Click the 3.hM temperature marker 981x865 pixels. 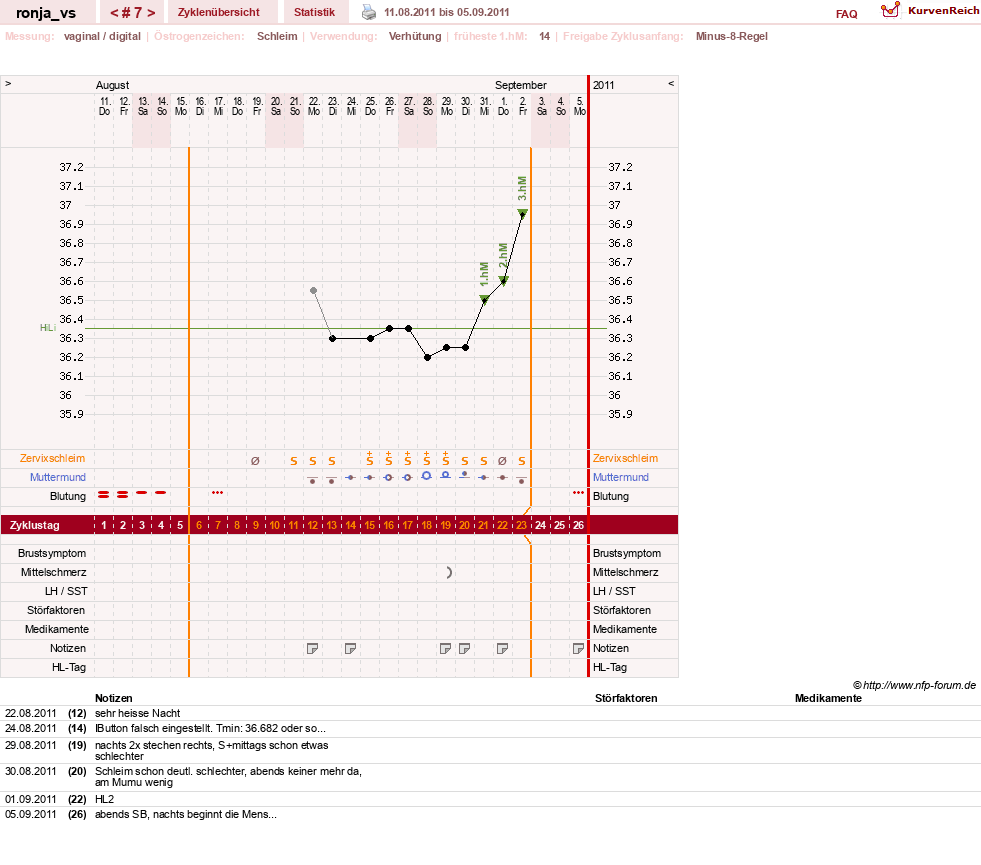522,214
